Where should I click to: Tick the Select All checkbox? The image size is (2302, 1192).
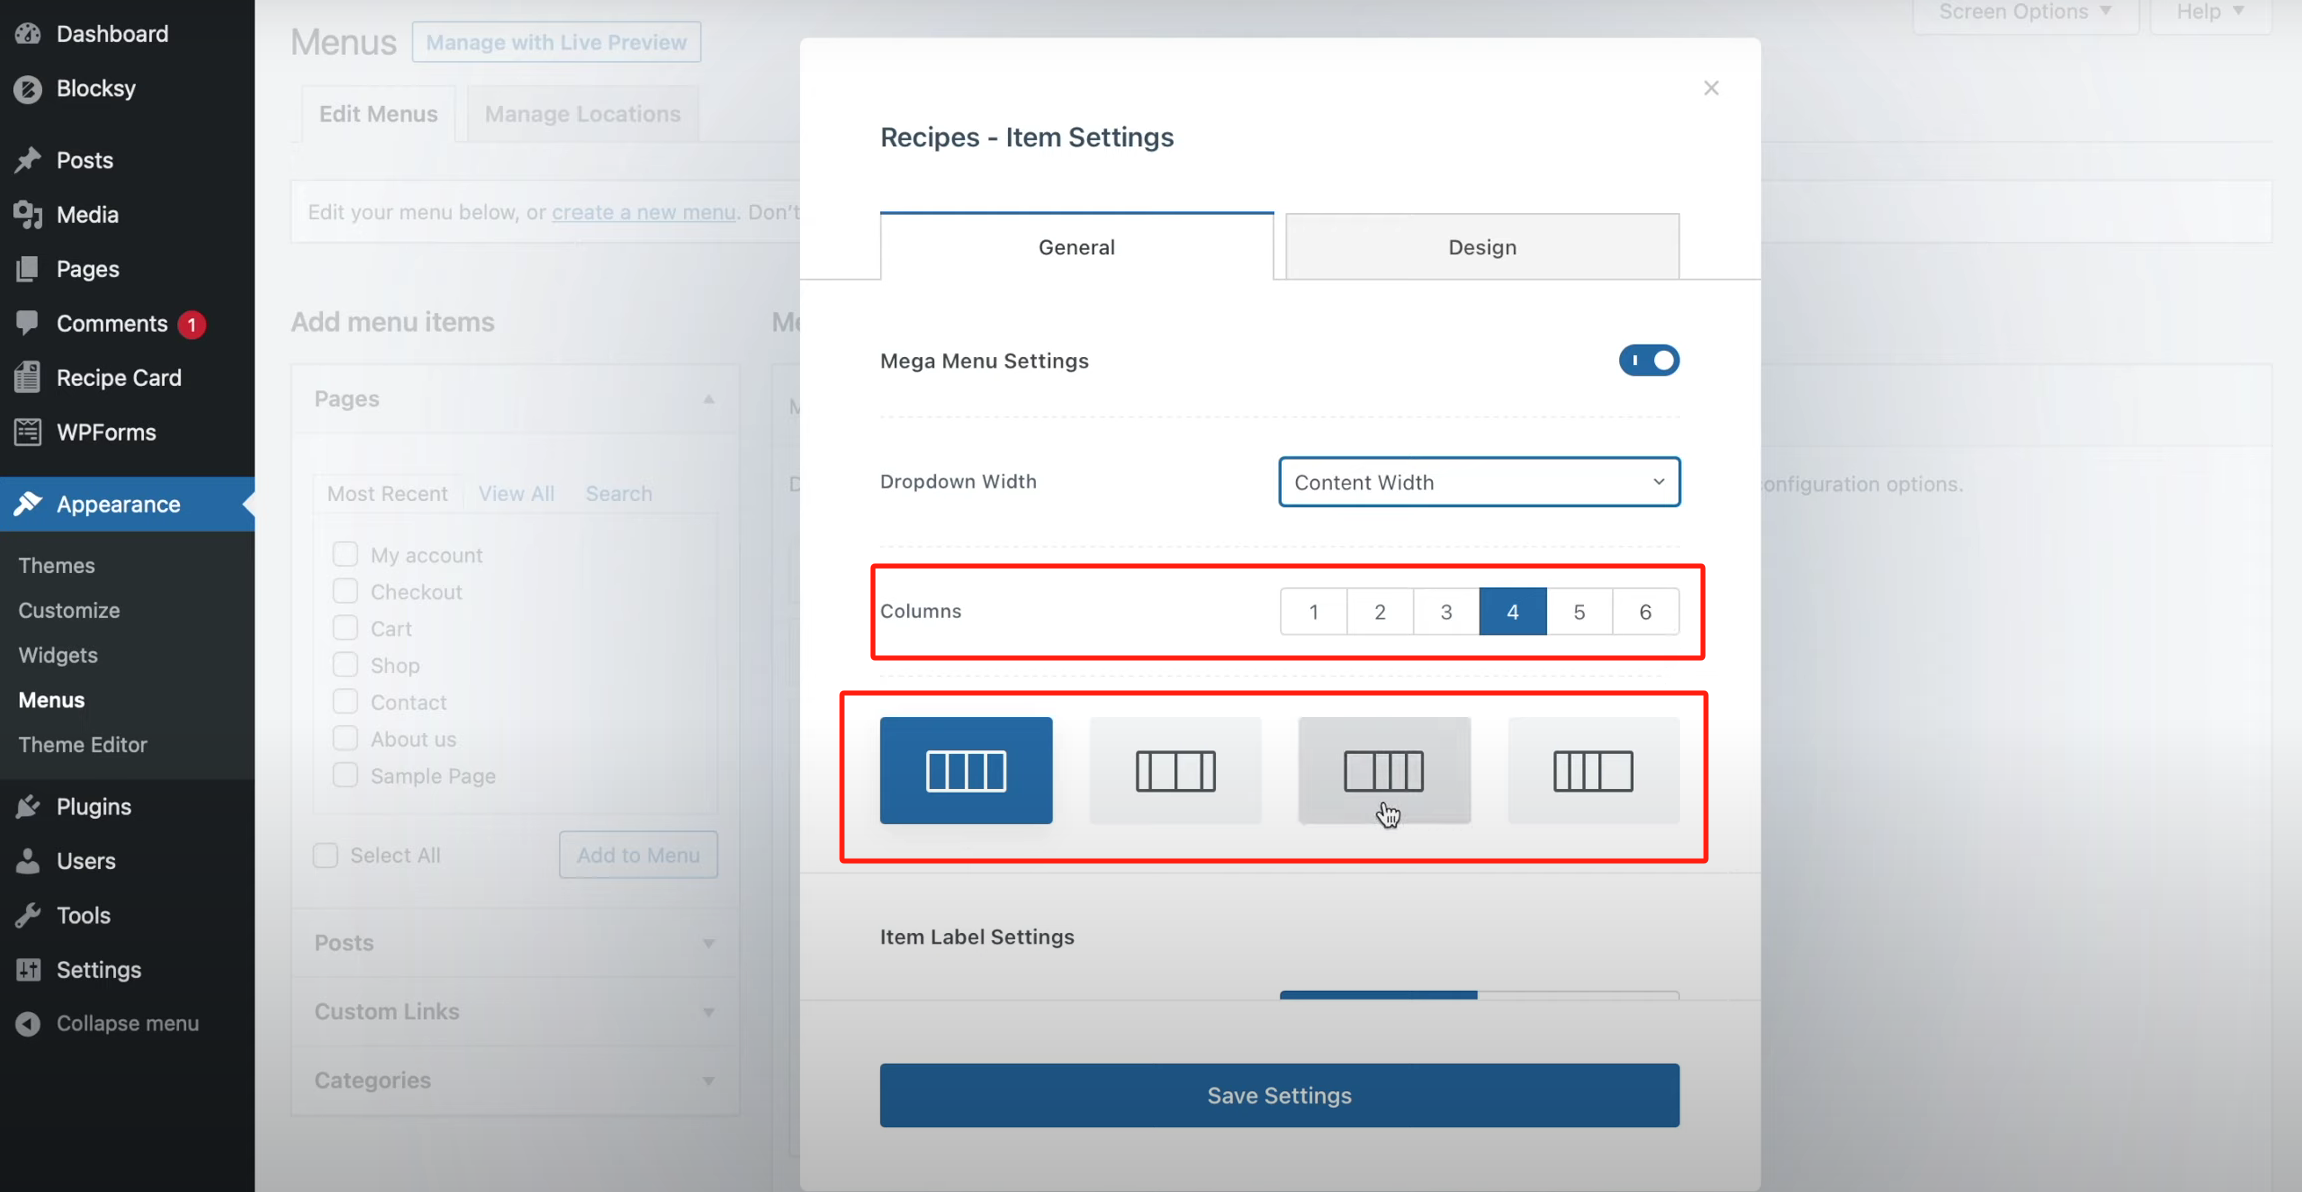point(326,855)
